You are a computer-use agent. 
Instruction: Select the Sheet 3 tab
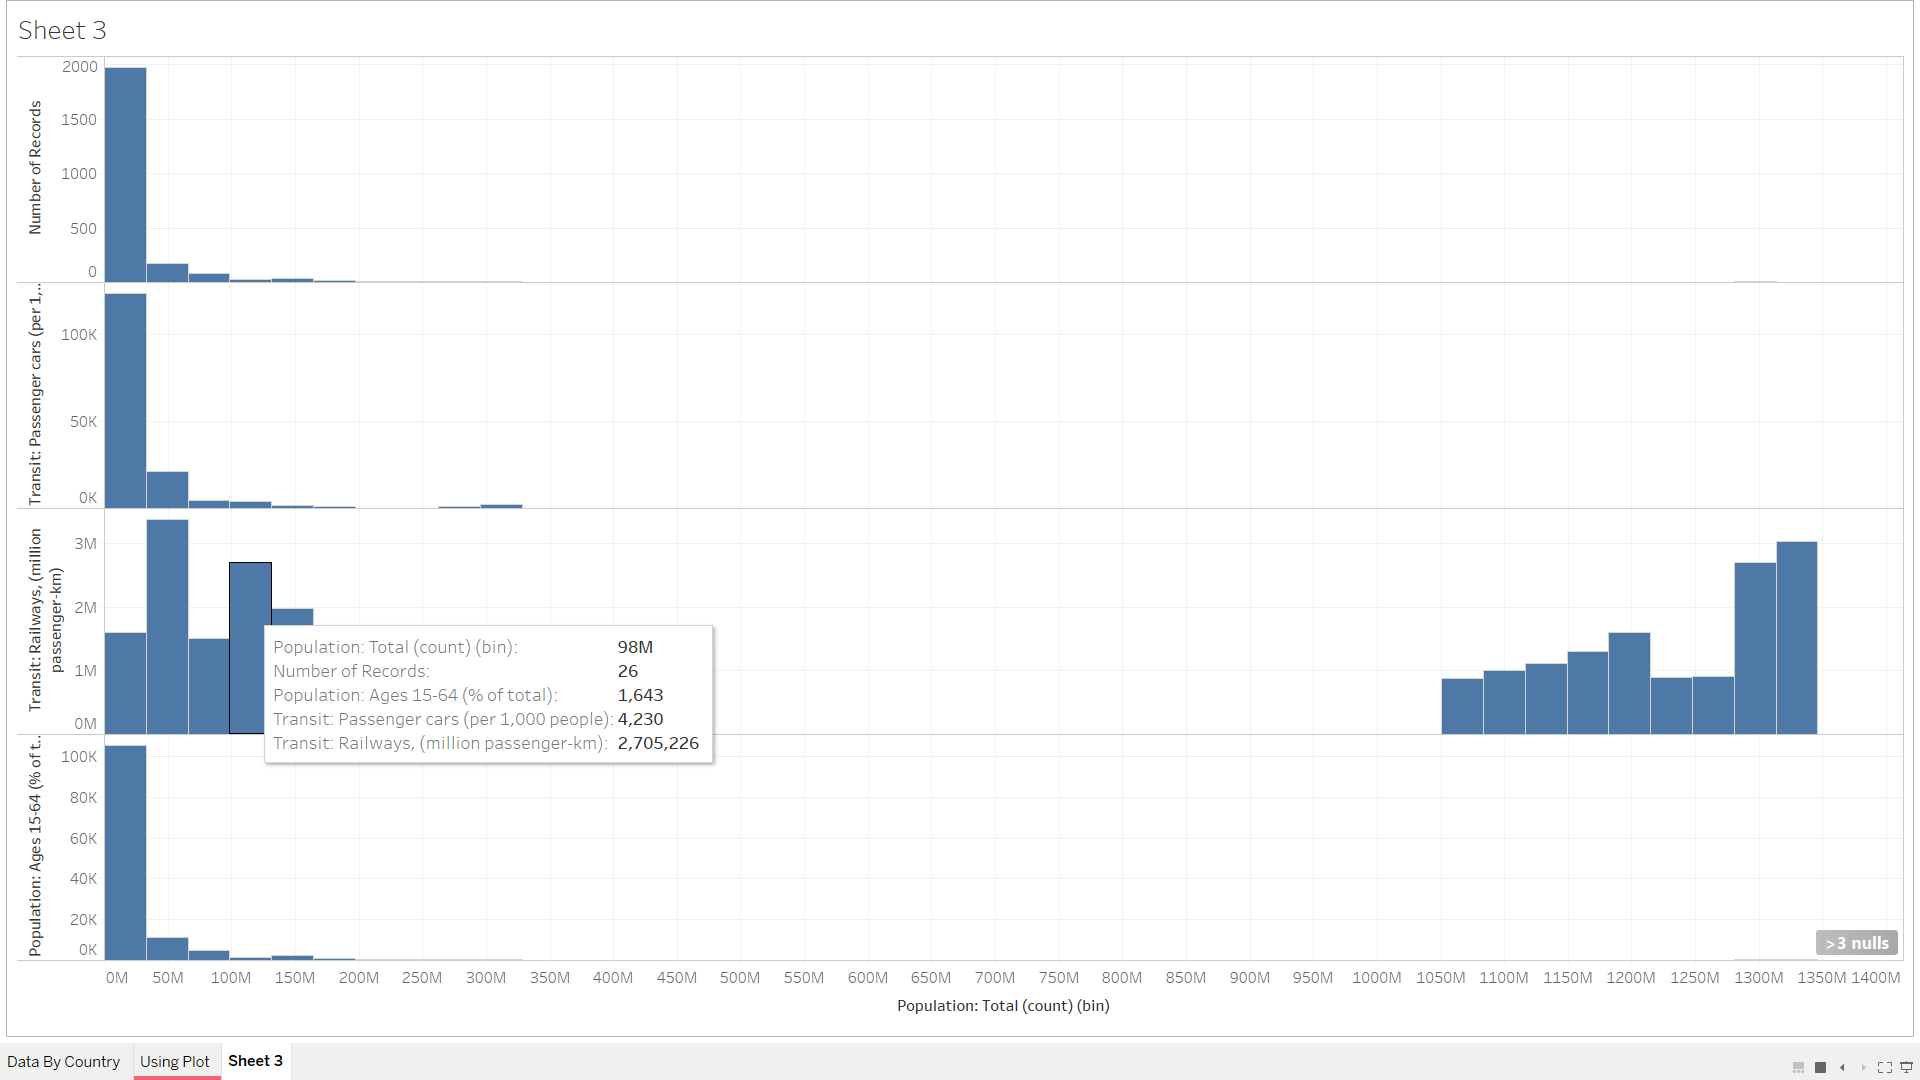pos(255,1060)
